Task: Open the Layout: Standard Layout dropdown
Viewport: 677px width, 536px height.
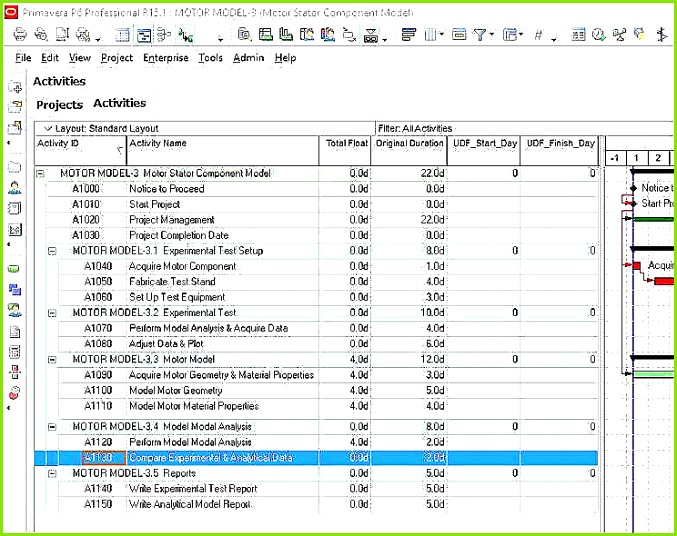Action: [48, 128]
